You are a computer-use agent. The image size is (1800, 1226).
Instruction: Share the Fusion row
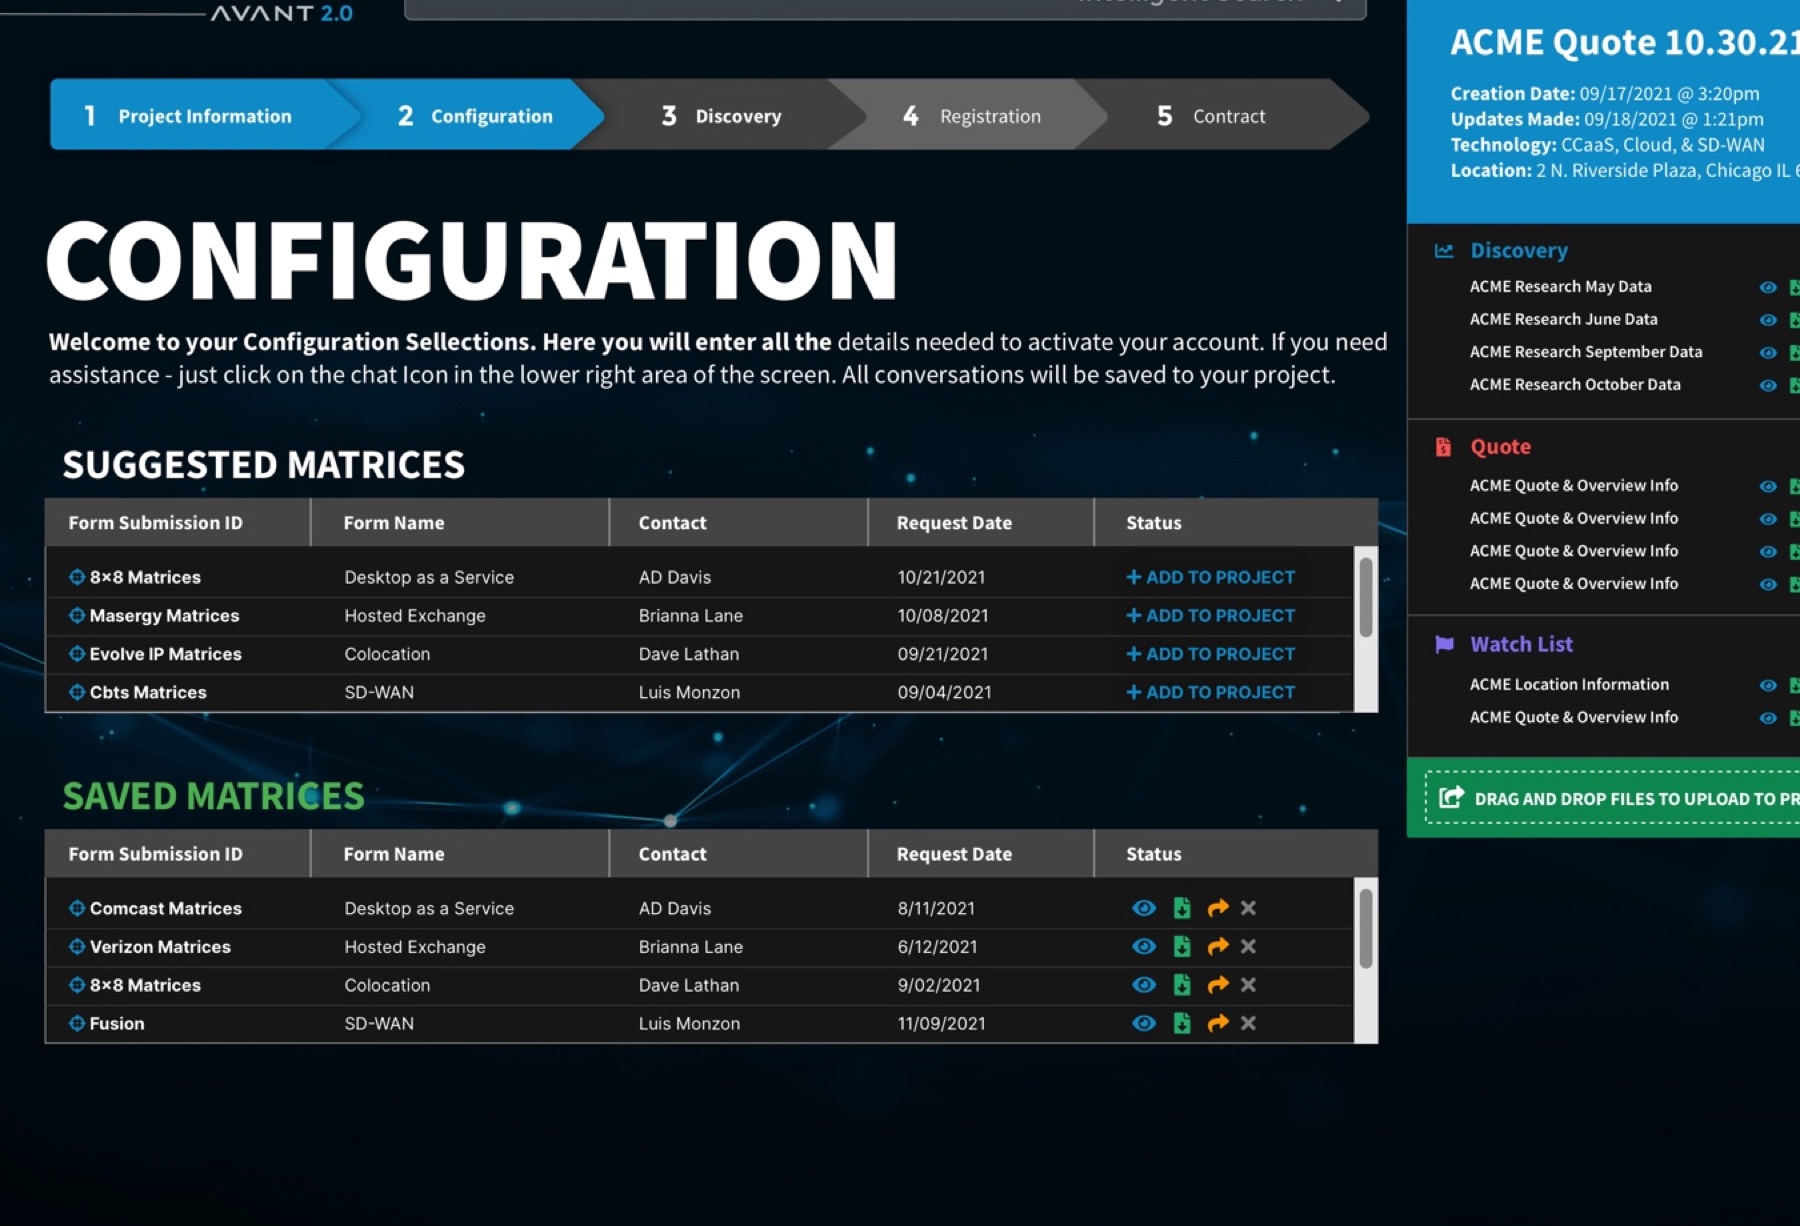point(1217,1023)
